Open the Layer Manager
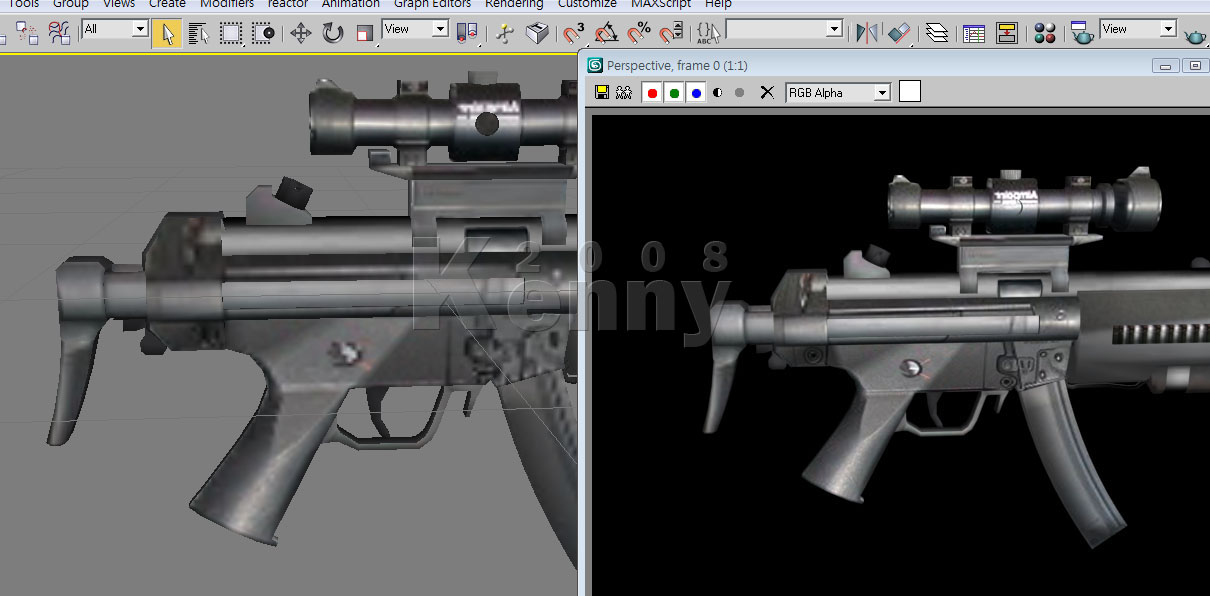This screenshot has width=1210, height=596. tap(936, 33)
